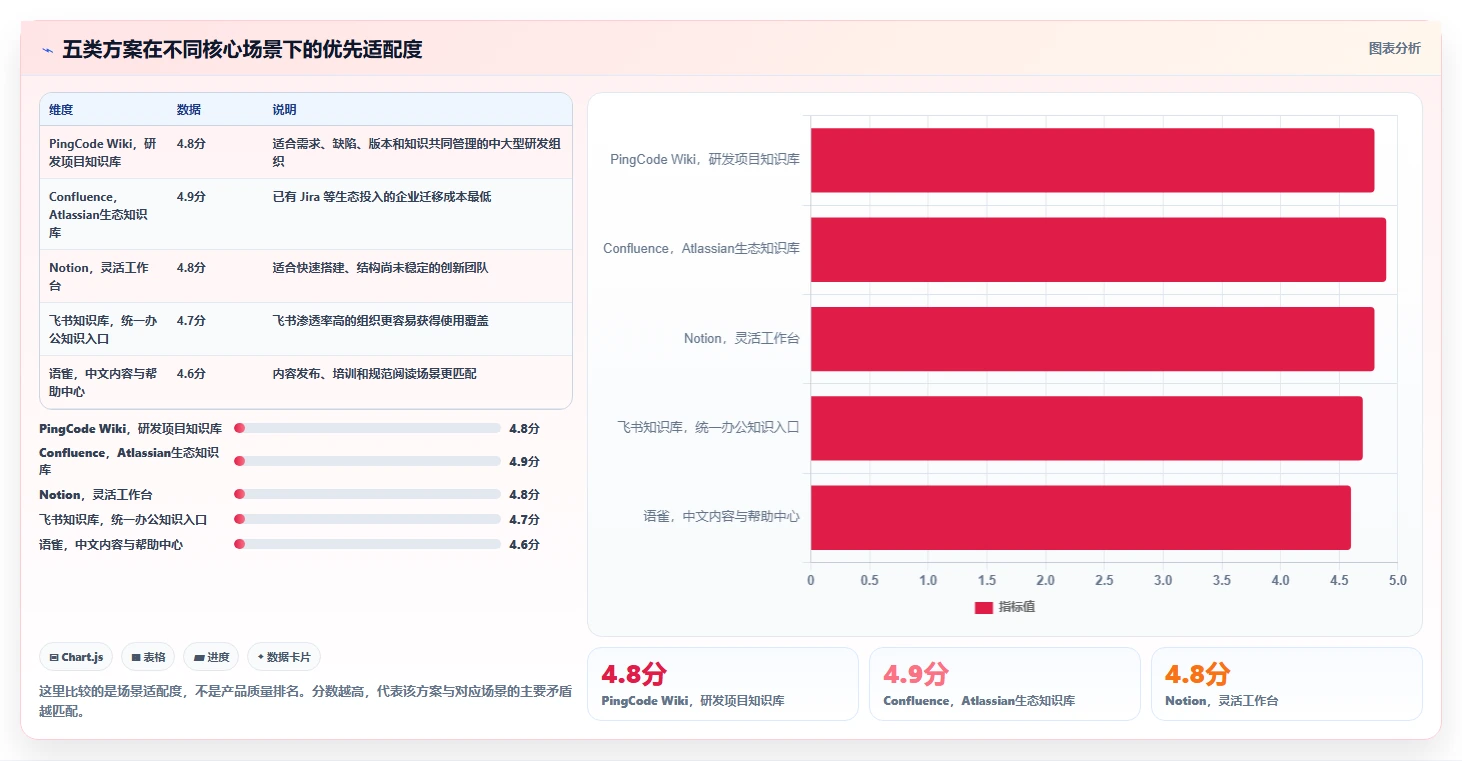
Task: Click description '适合快速搭建、结构尚未稳定的创新团队'
Action: coord(380,268)
